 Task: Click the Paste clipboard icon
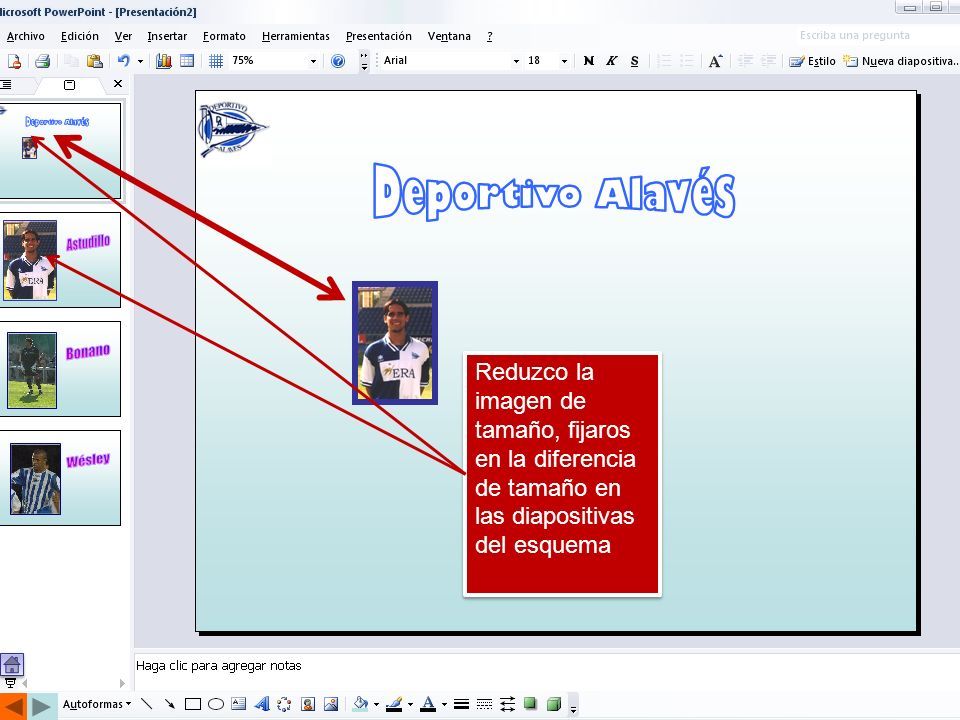(x=95, y=61)
